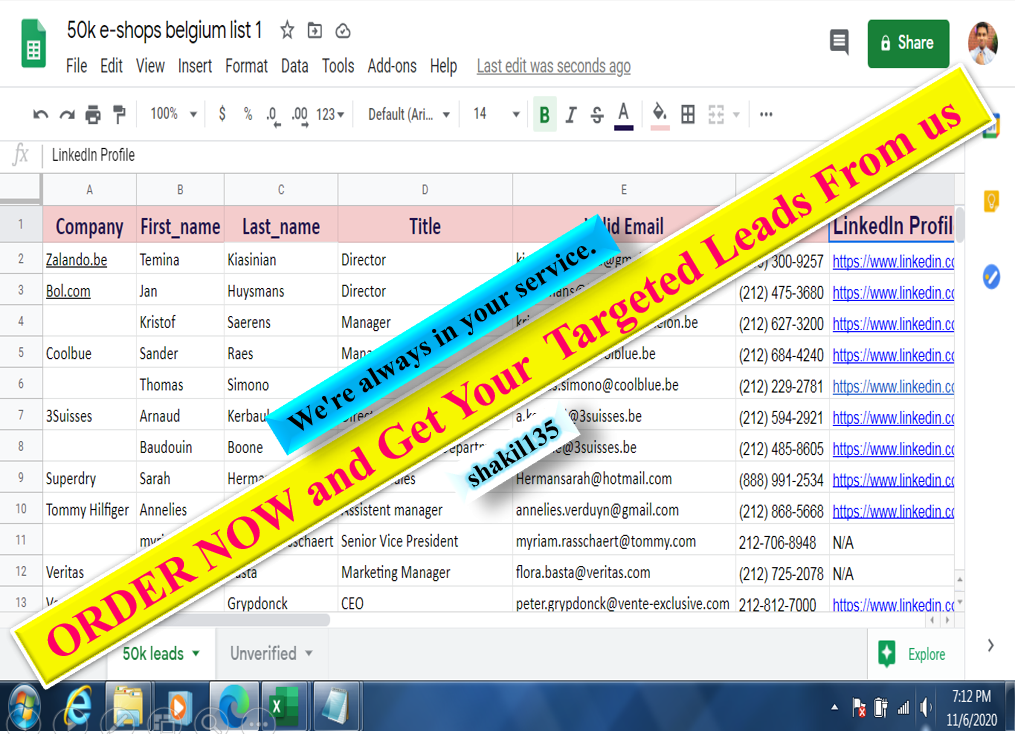This screenshot has height=734, width=1023.
Task: Open the borders tool
Action: click(688, 115)
